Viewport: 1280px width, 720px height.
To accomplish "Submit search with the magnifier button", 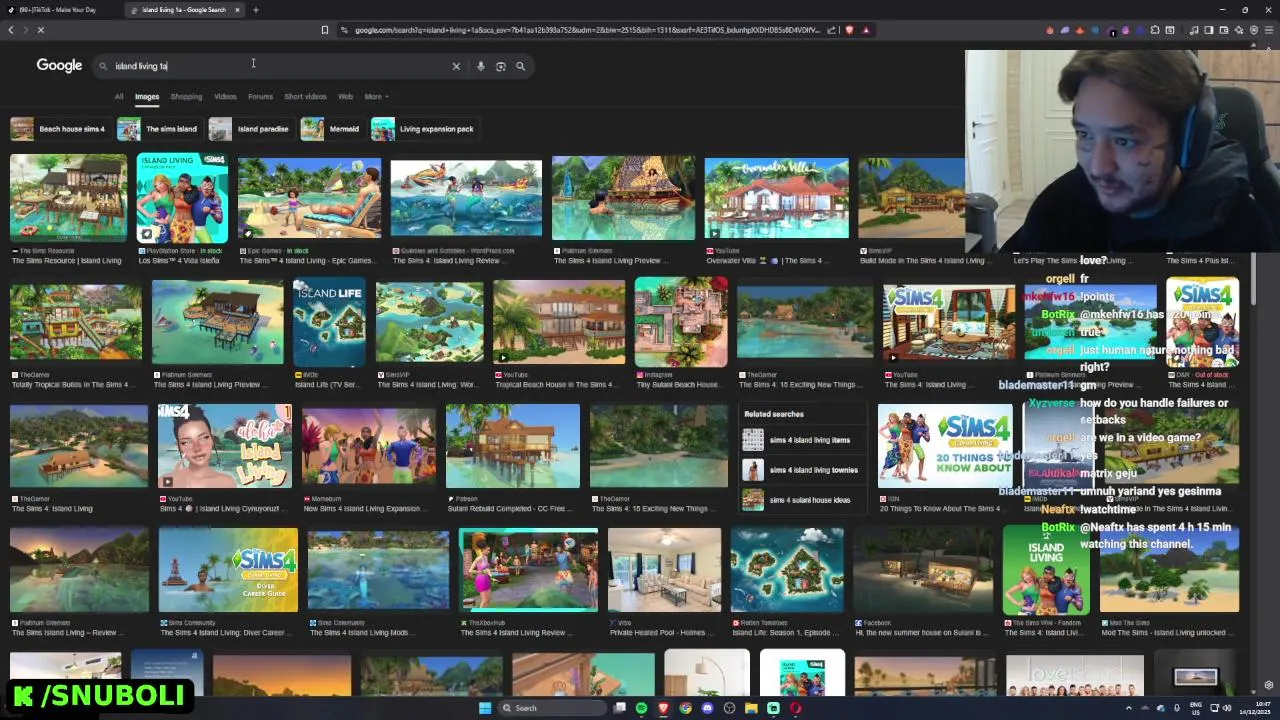I will (520, 66).
